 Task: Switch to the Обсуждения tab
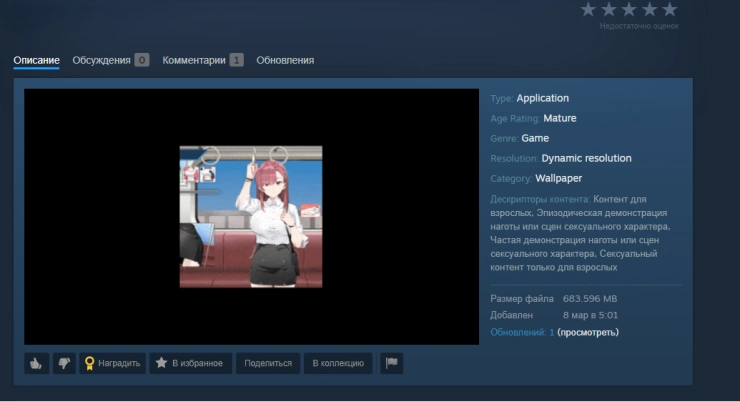click(x=110, y=60)
